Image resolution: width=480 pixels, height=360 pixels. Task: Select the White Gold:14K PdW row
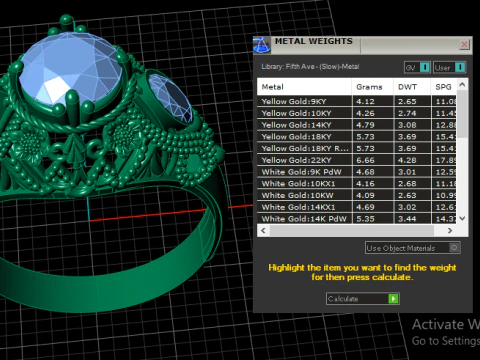pos(357,219)
